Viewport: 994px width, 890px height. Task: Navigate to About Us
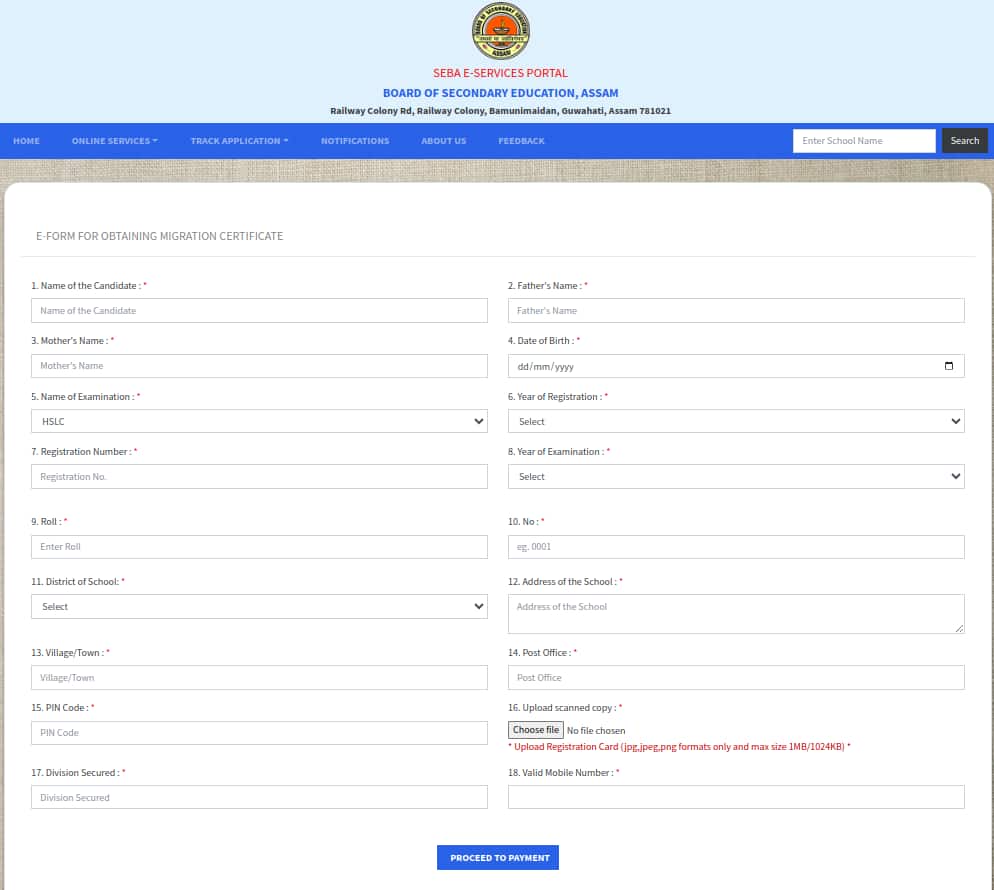pos(443,141)
